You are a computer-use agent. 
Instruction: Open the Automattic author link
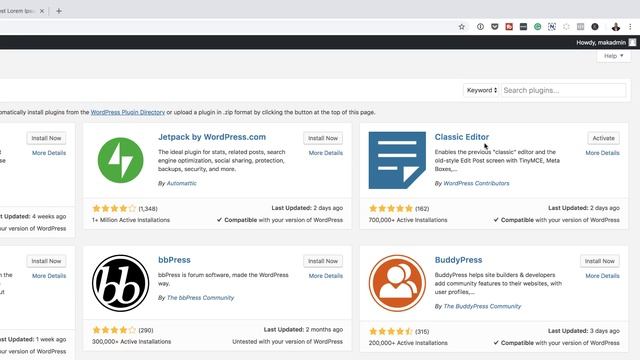pos(182,183)
